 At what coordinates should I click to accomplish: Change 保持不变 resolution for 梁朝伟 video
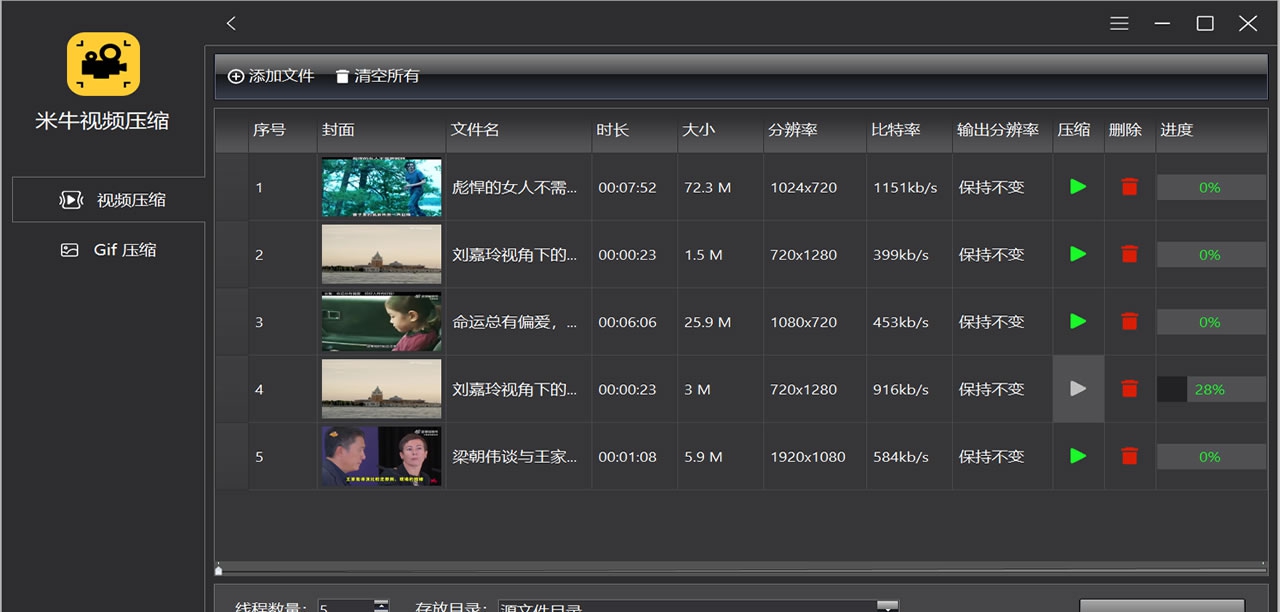click(1000, 456)
